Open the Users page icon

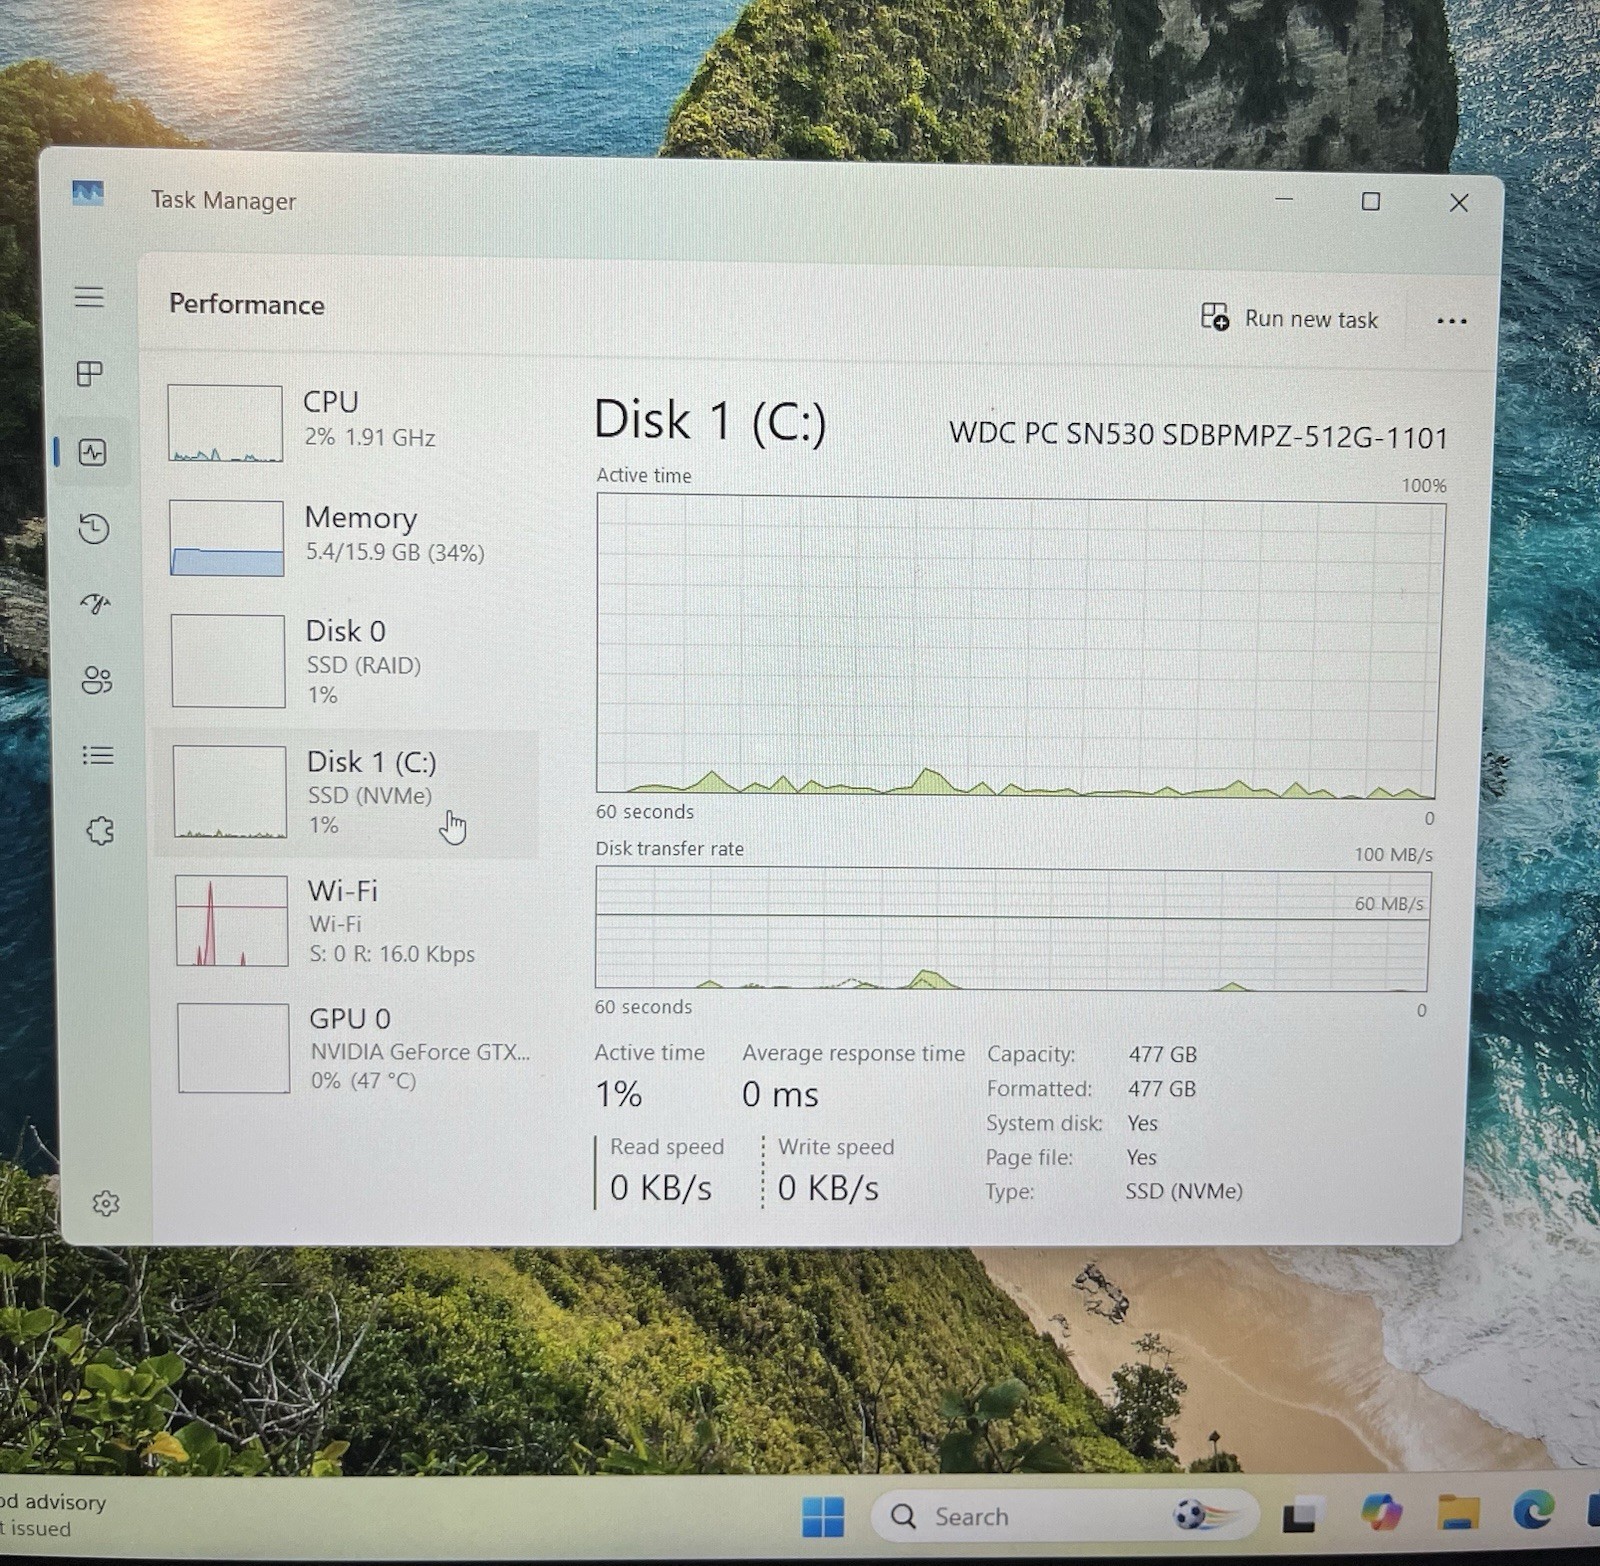click(97, 680)
